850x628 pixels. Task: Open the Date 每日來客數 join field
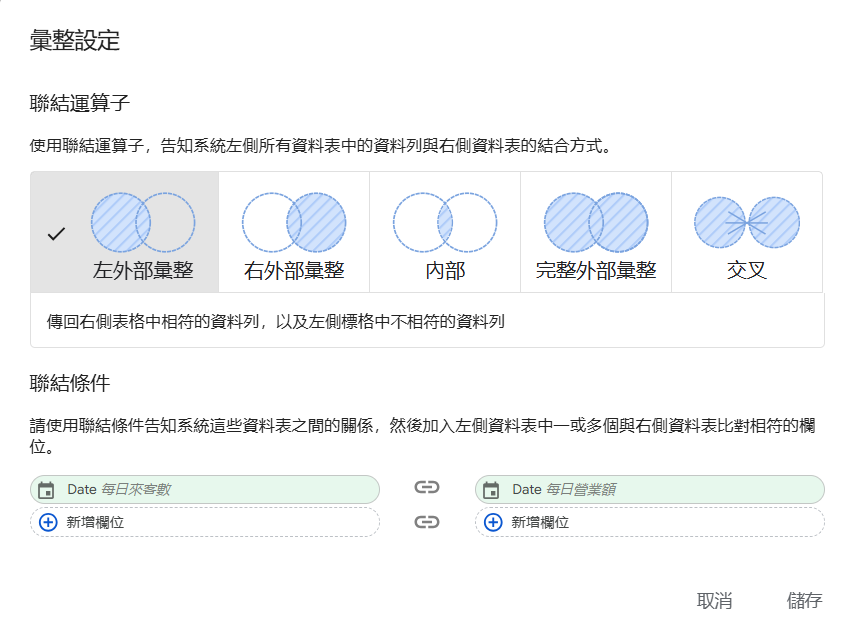(x=205, y=489)
